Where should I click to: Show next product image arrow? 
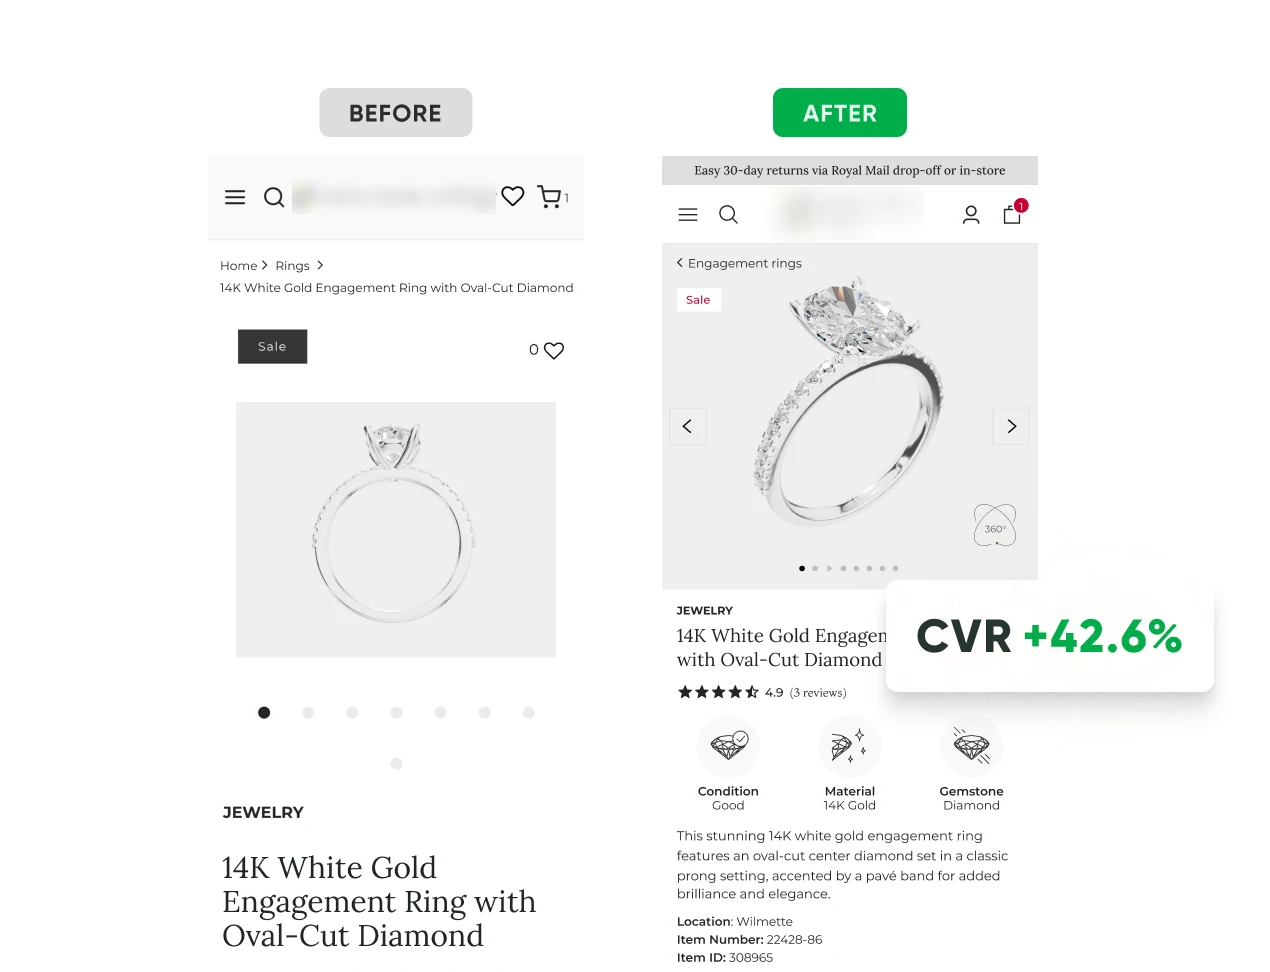[1011, 426]
